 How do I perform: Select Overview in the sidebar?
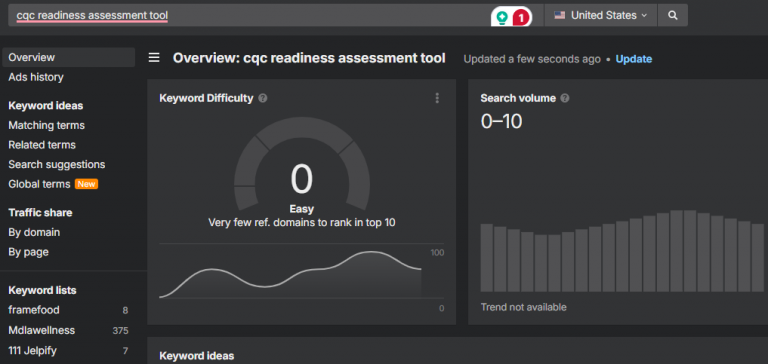click(68, 57)
